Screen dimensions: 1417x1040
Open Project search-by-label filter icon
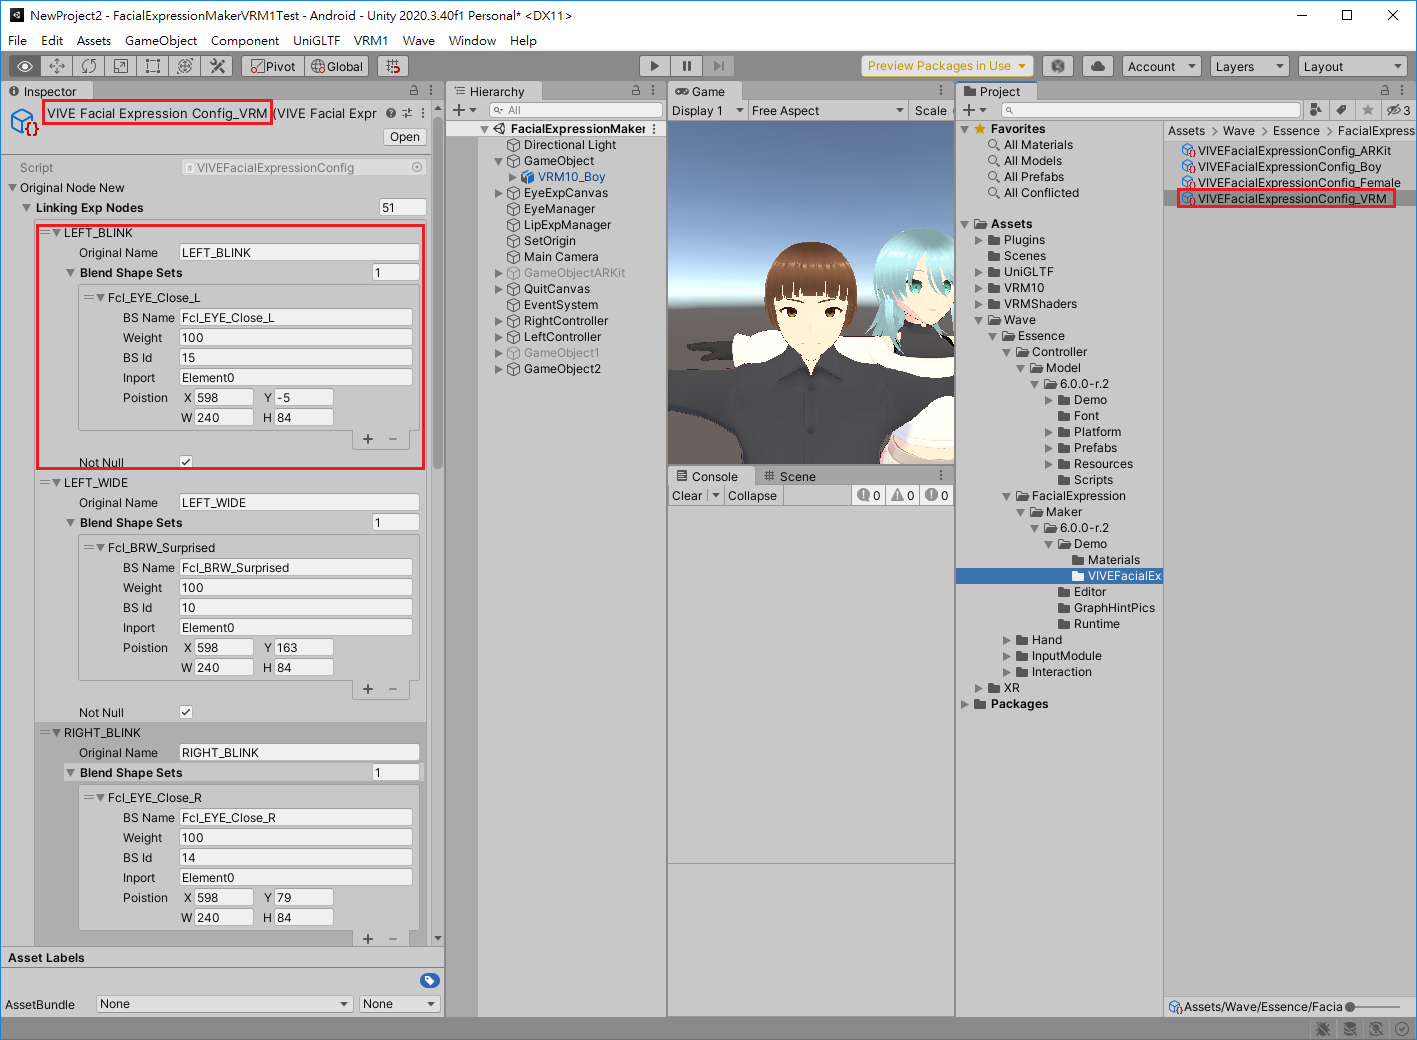click(1342, 110)
